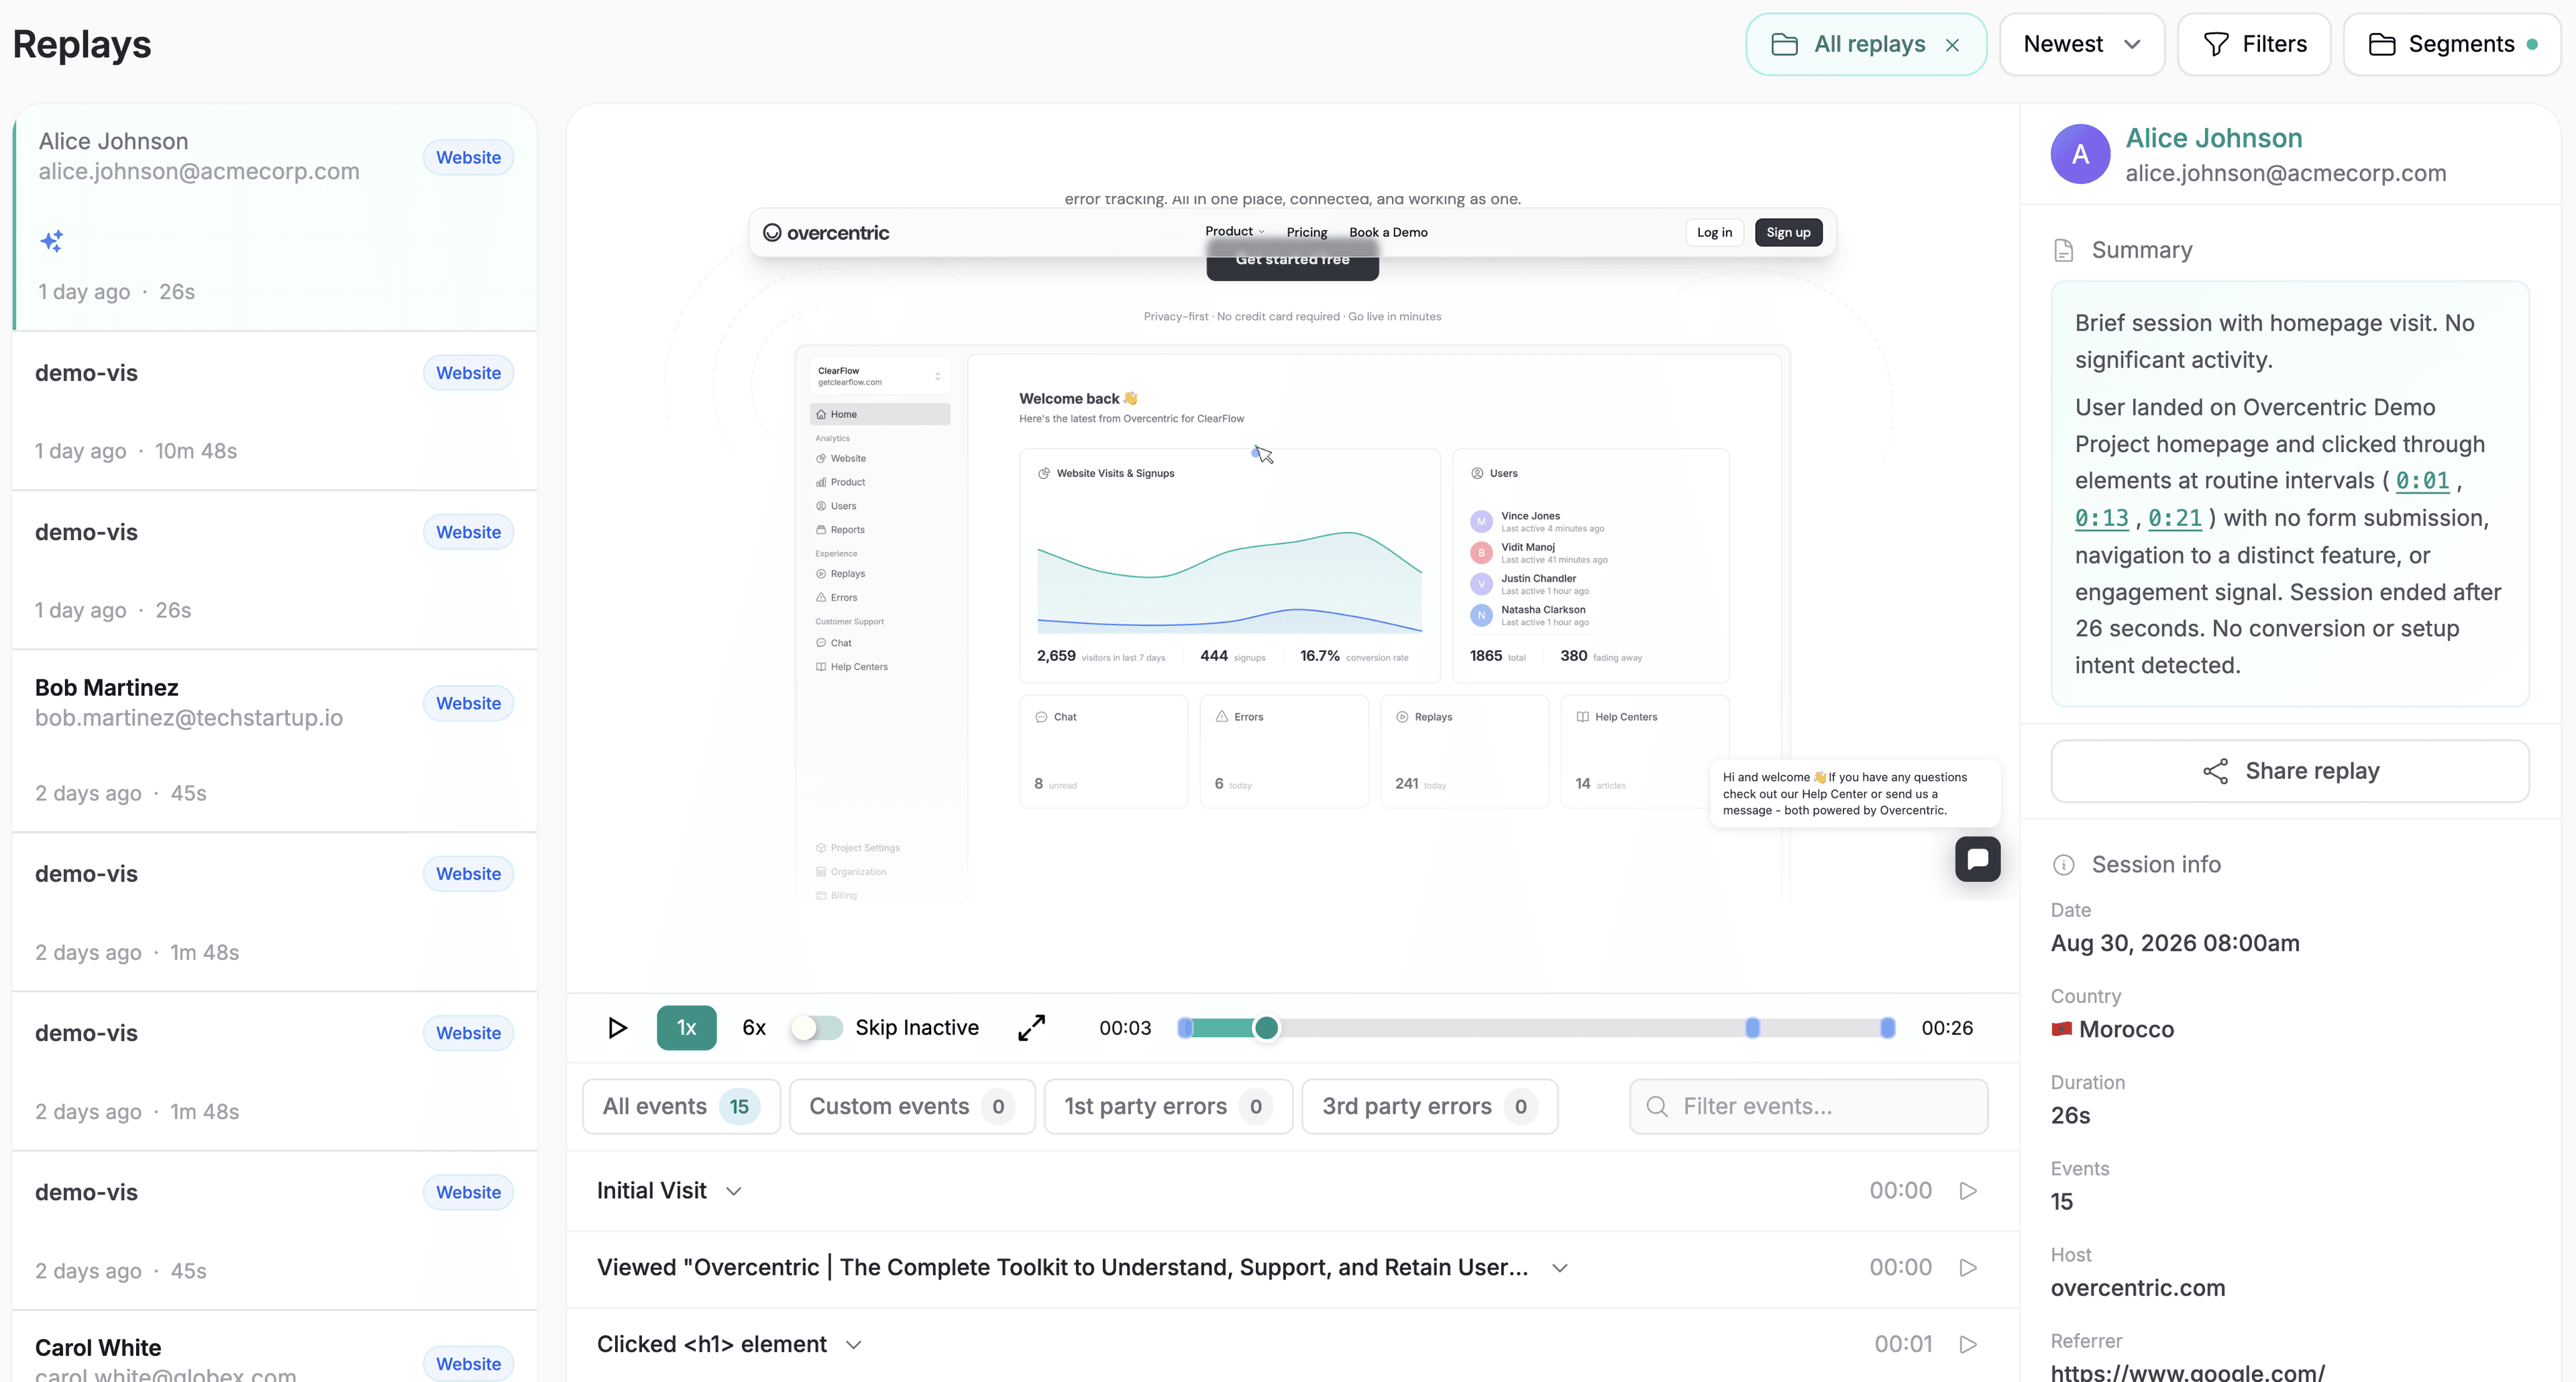This screenshot has height=1382, width=2576.
Task: Click the referrer google.com link
Action: click(2187, 1372)
